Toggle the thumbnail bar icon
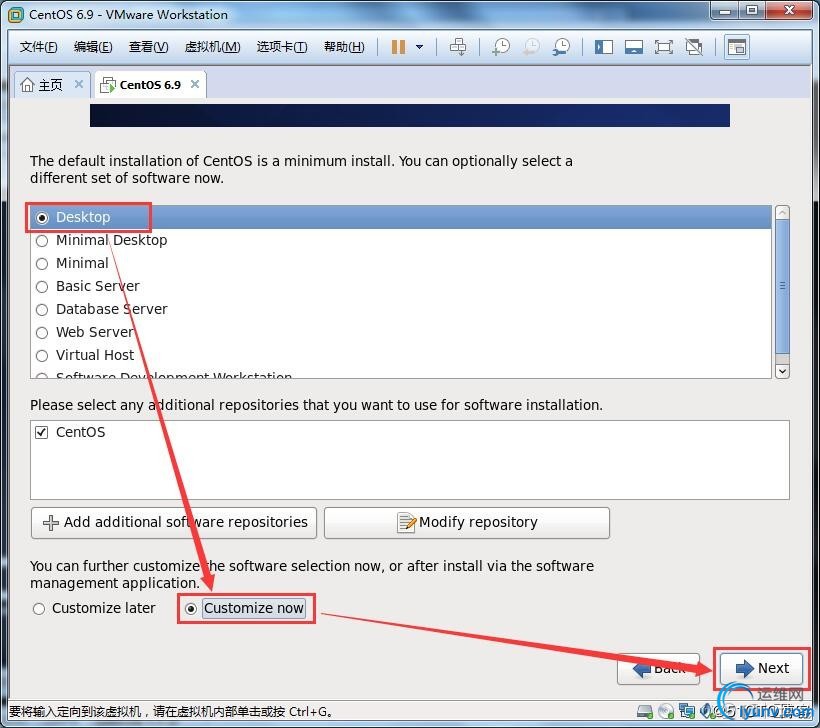 pyautogui.click(x=634, y=47)
